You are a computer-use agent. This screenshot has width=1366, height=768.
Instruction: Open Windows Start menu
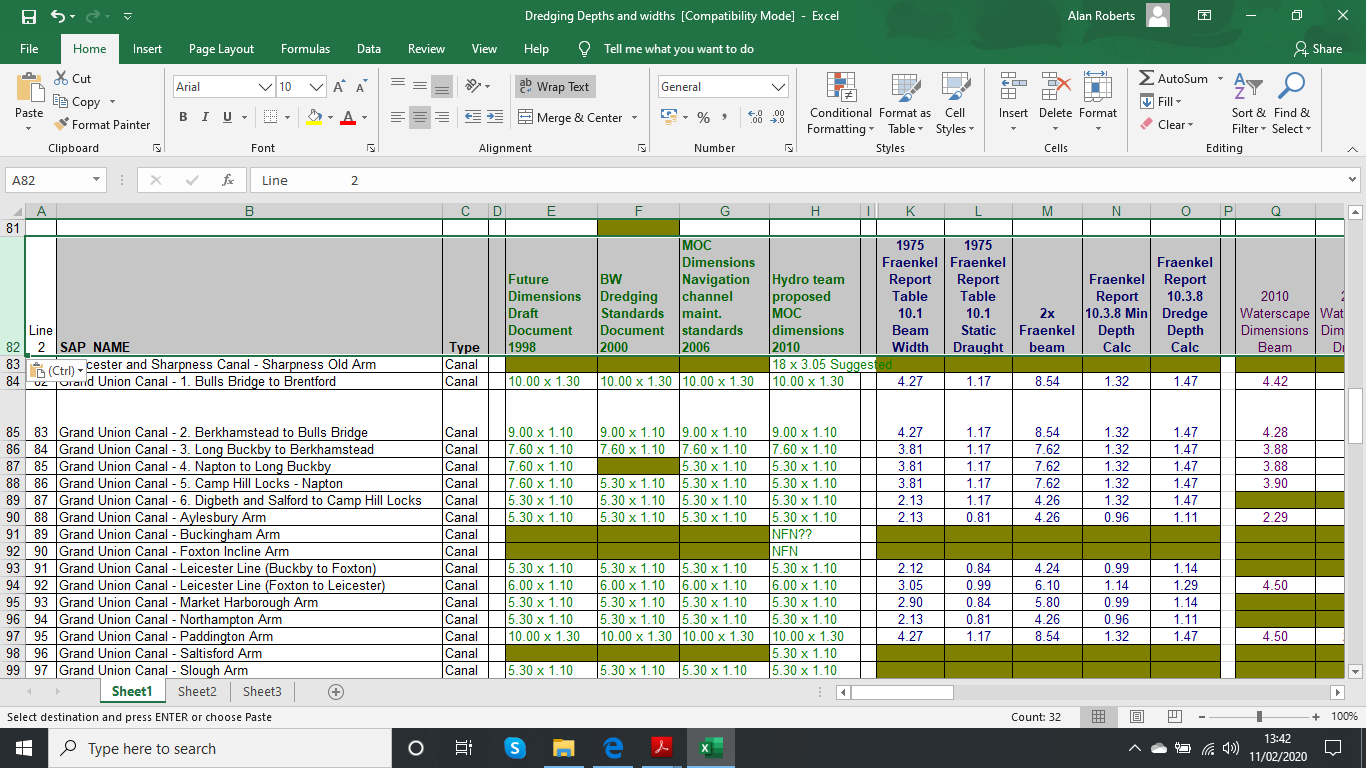pos(24,748)
